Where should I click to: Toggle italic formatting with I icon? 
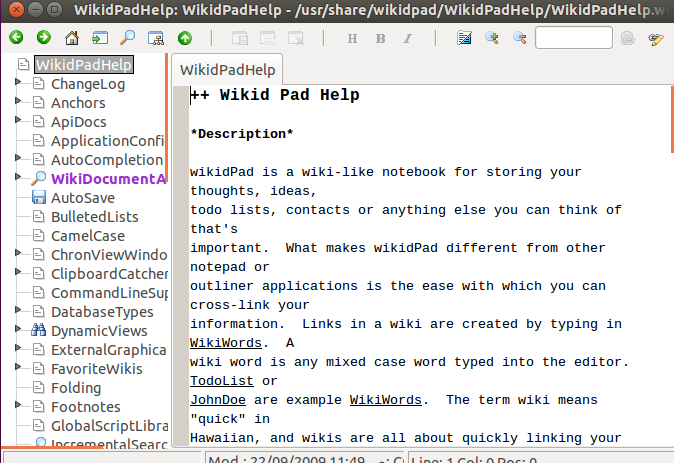407,39
